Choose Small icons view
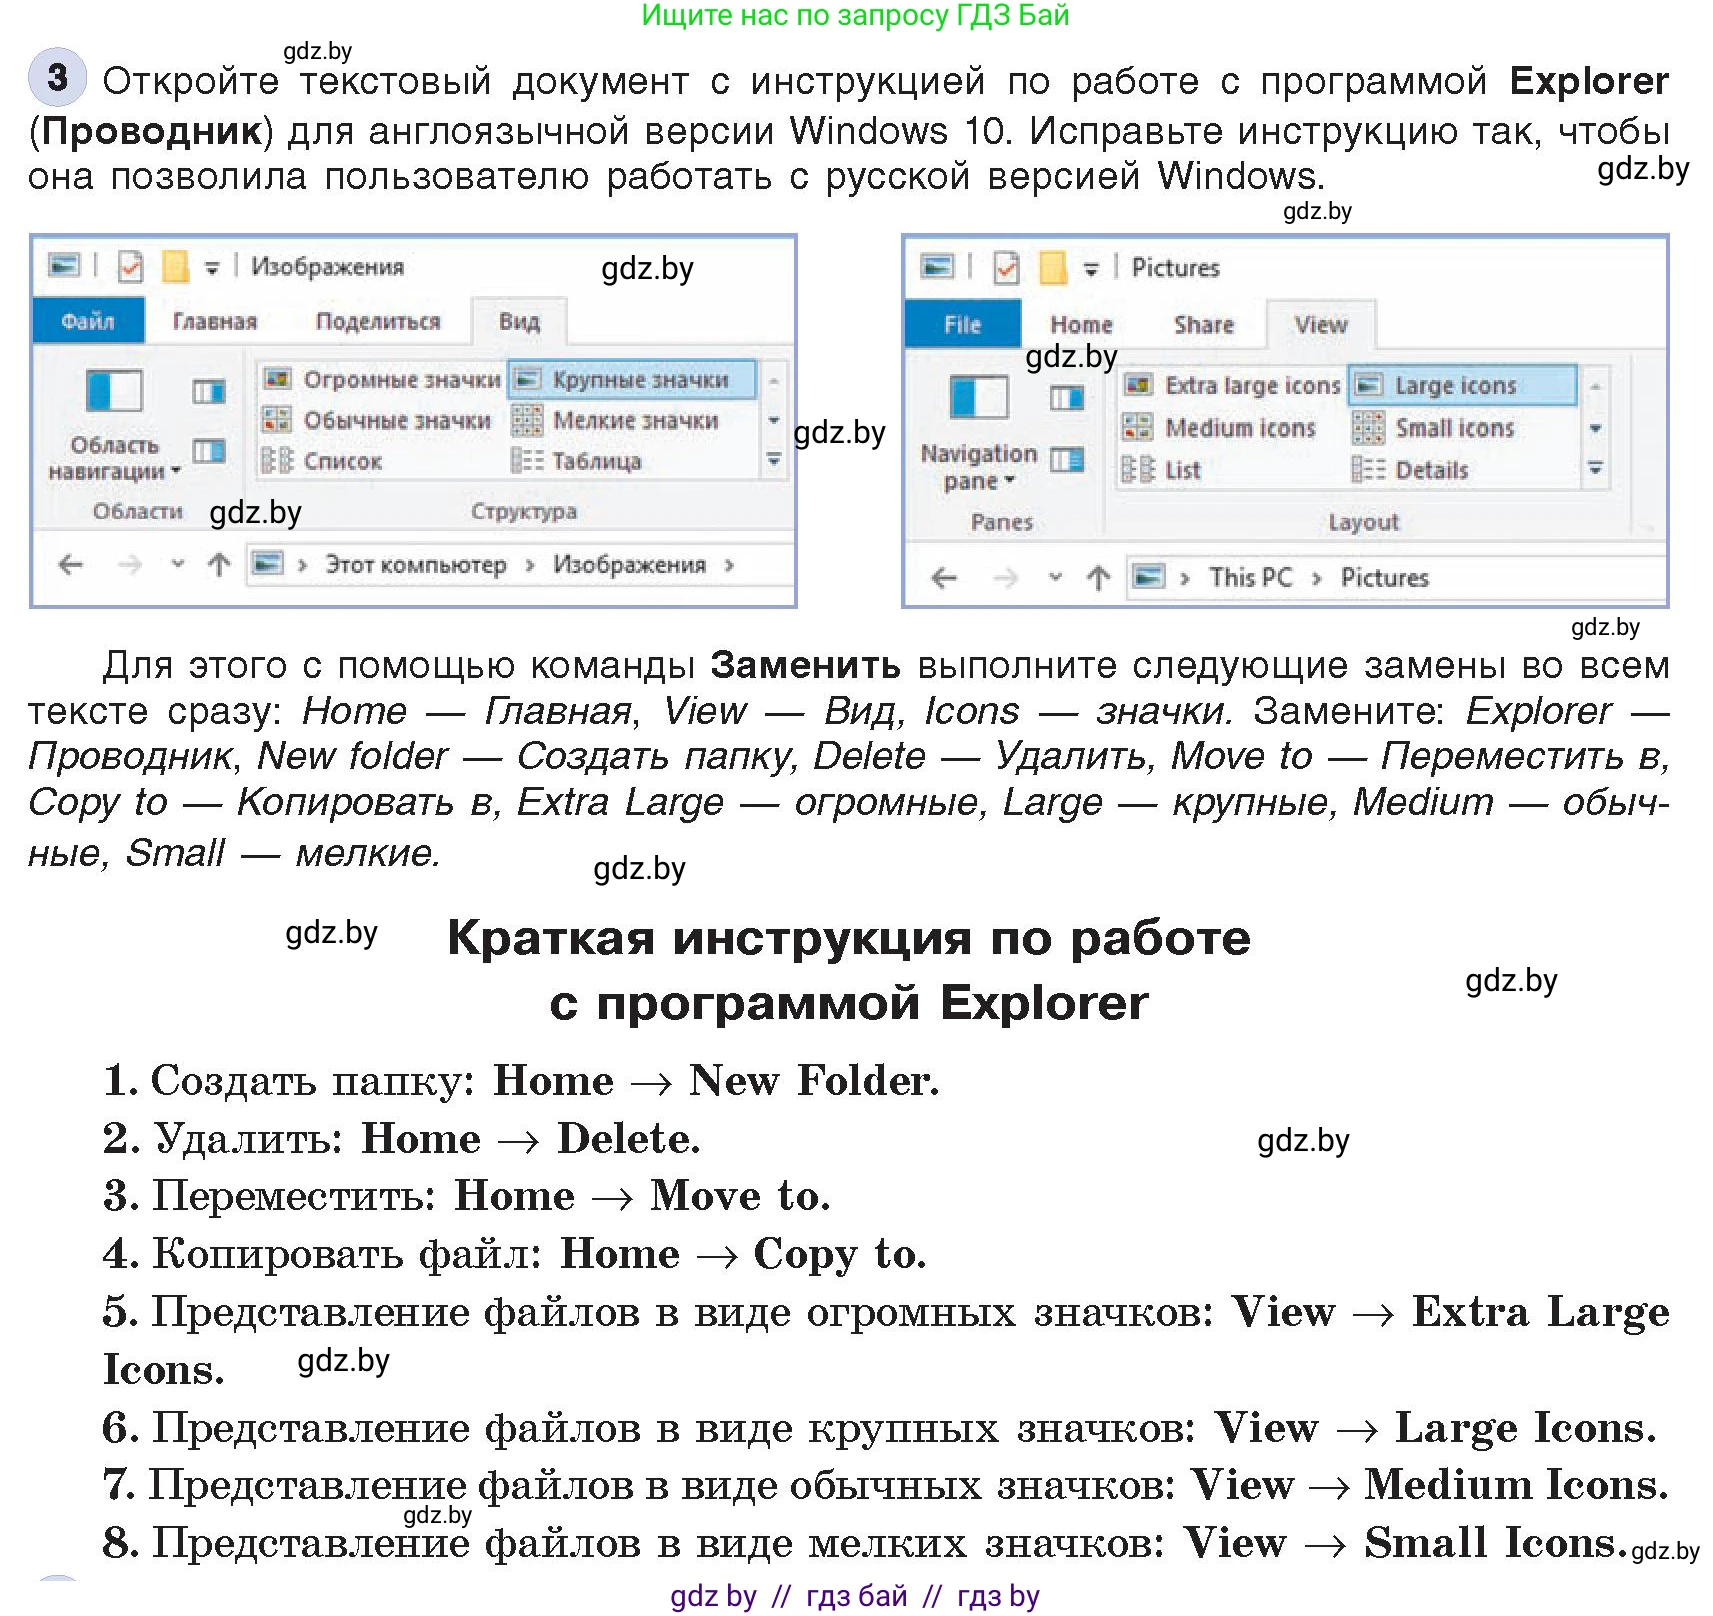Image resolution: width=1713 pixels, height=1616 pixels. pyautogui.click(x=1437, y=428)
